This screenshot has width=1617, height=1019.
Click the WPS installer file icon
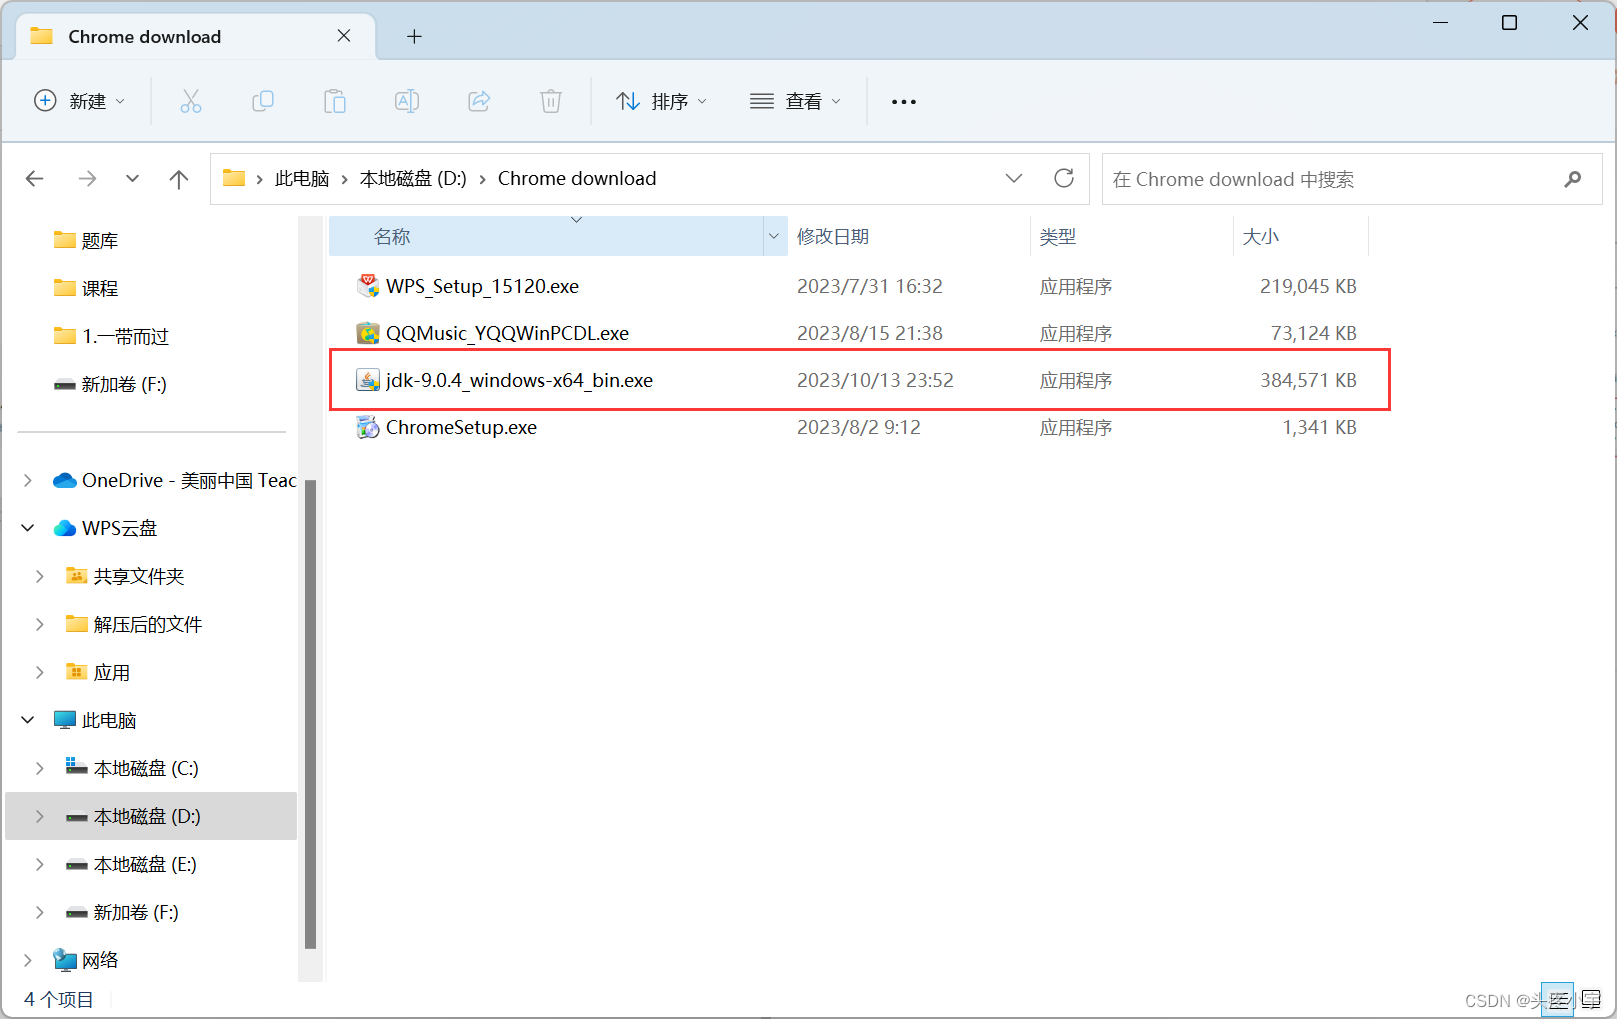point(368,286)
